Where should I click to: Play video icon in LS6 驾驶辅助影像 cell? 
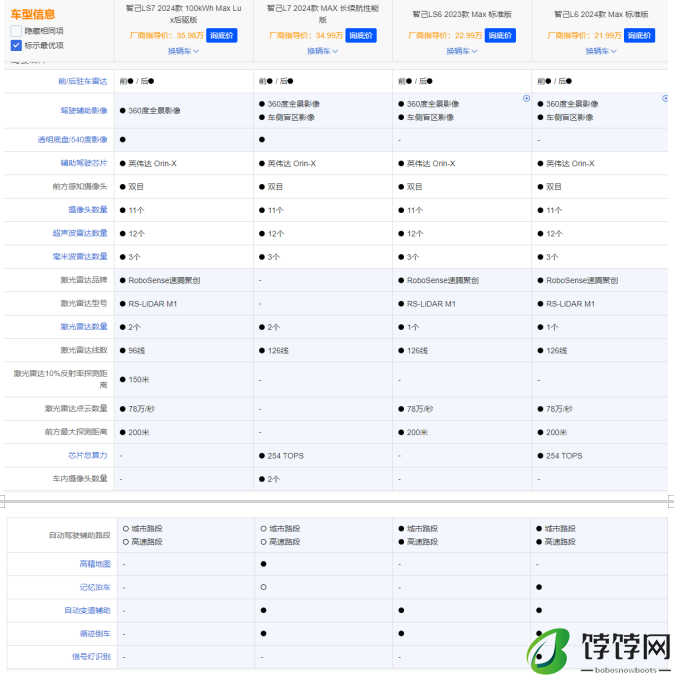click(526, 99)
